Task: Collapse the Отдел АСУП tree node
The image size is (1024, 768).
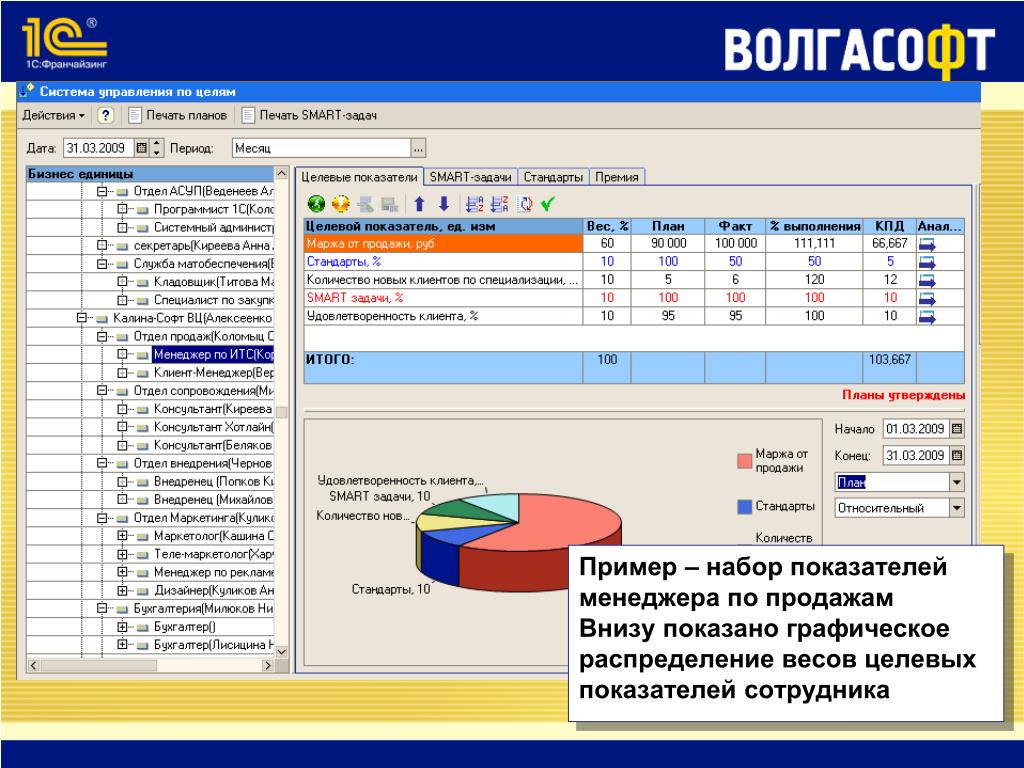Action: (102, 191)
